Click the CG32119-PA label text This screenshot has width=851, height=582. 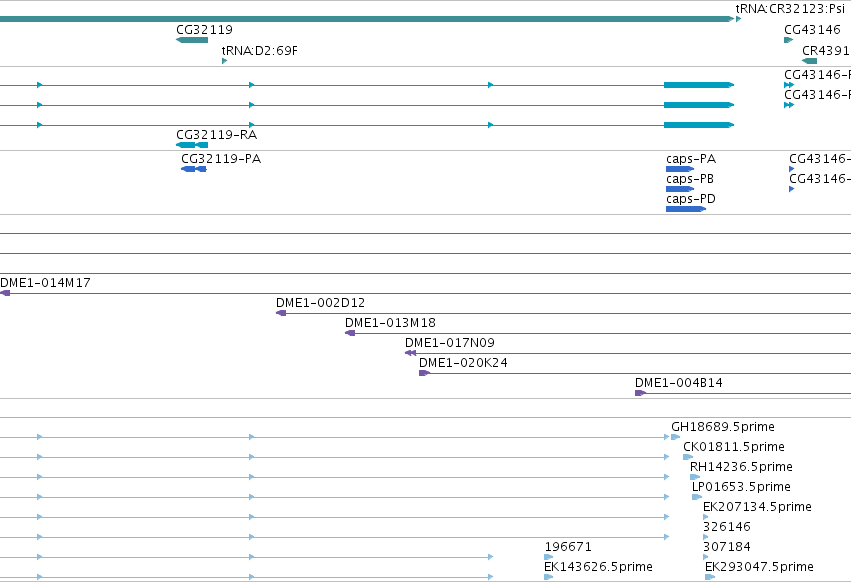[221, 159]
